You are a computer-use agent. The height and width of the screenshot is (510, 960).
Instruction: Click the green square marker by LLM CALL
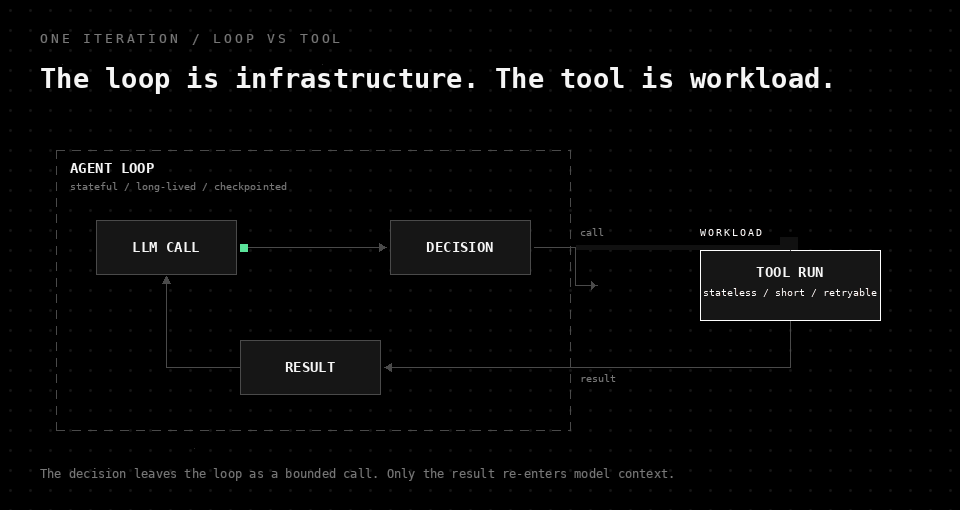click(244, 248)
